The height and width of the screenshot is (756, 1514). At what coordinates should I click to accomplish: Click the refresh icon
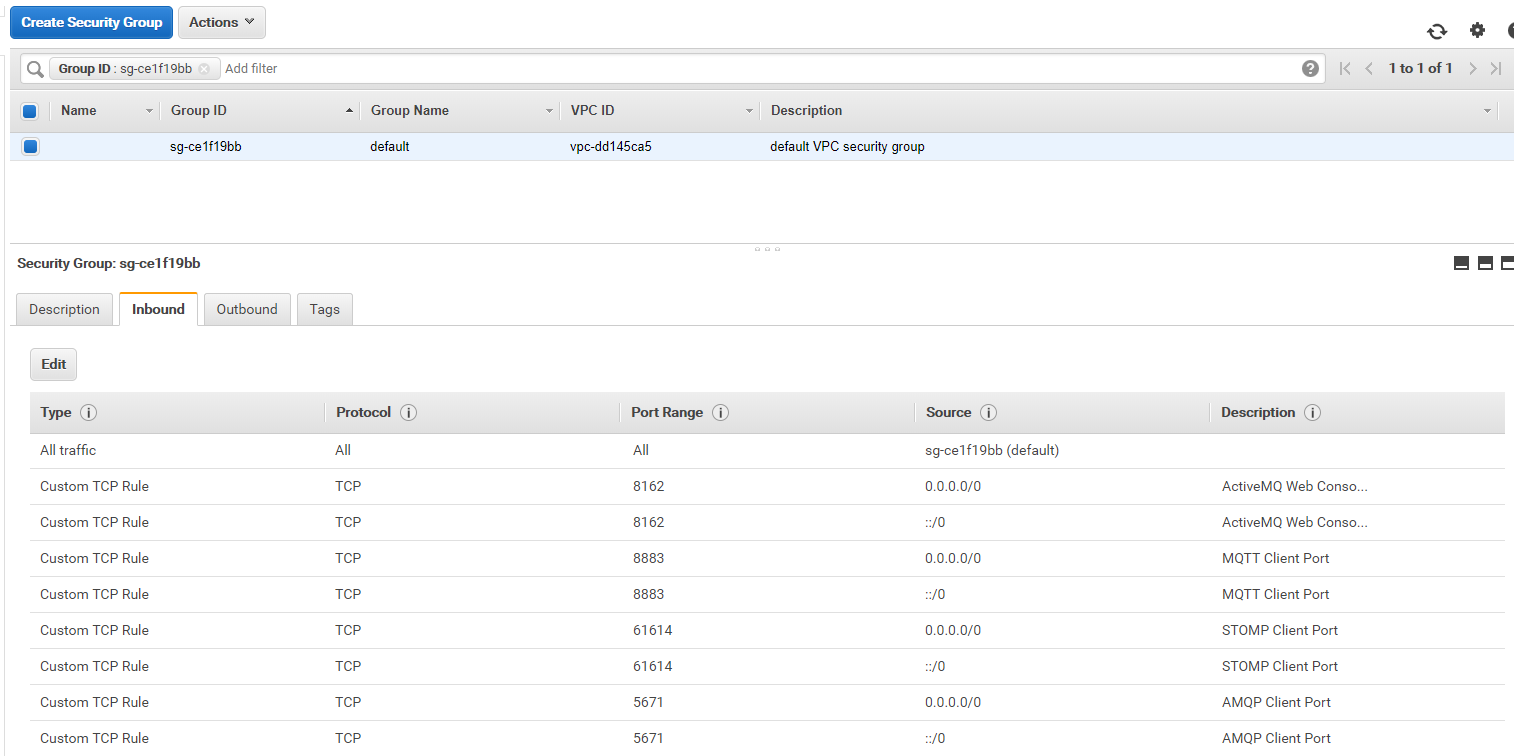(x=1437, y=31)
